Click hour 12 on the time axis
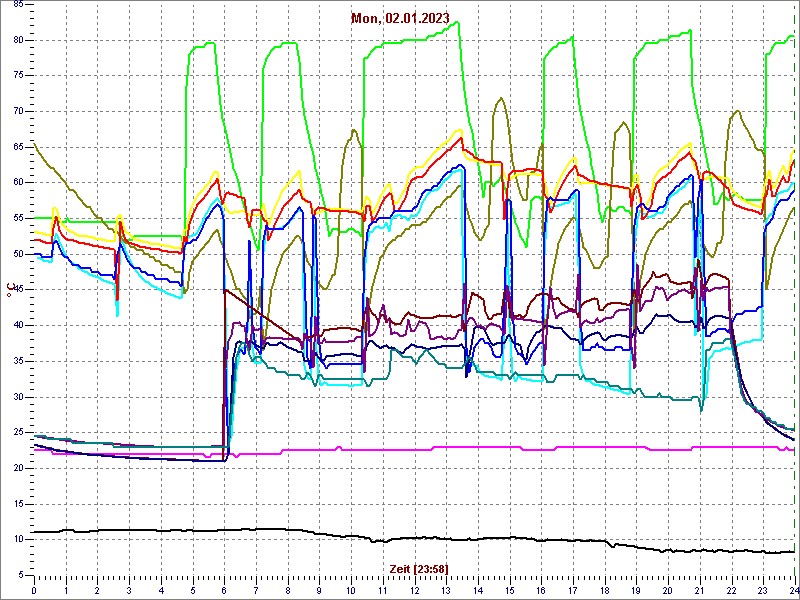Viewport: 800px width, 600px height. point(414,590)
